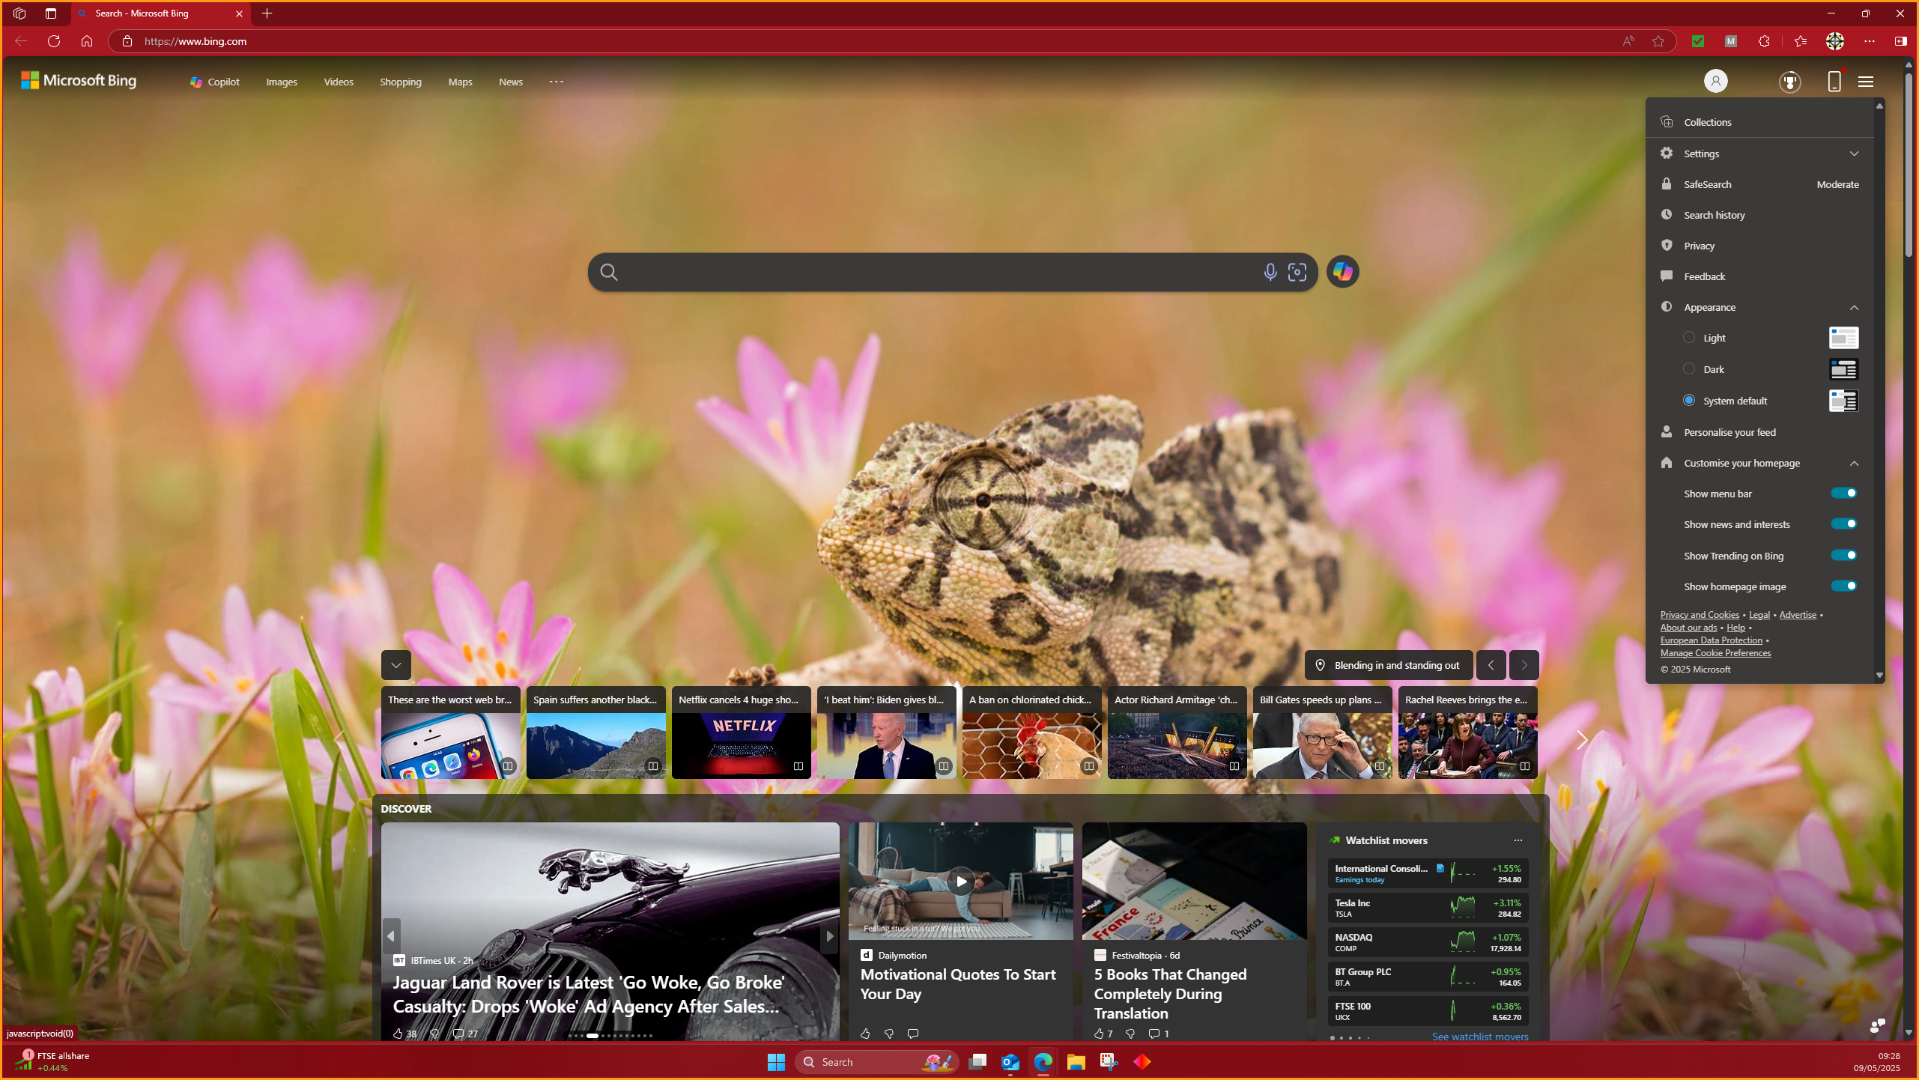Open the Privacy and Cookies link
Screen dimensions: 1919x1080
pos(1699,615)
